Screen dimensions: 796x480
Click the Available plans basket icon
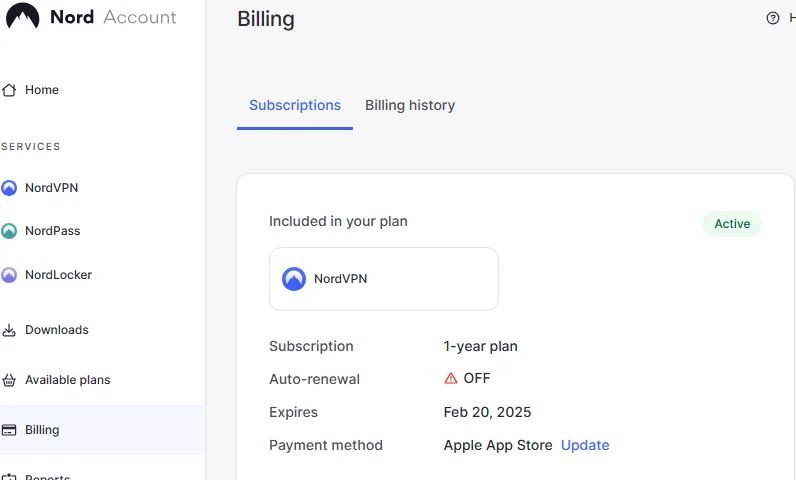[x=9, y=380]
